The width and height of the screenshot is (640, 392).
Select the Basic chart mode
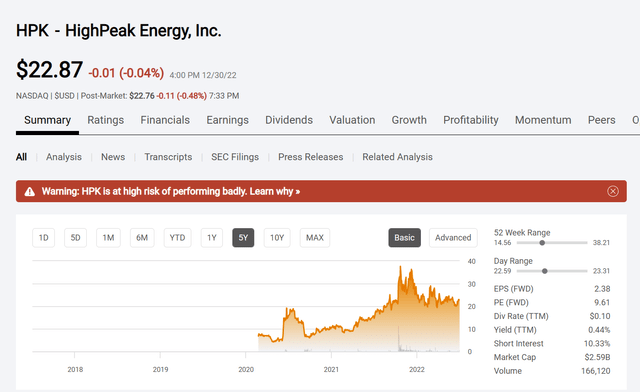404,238
